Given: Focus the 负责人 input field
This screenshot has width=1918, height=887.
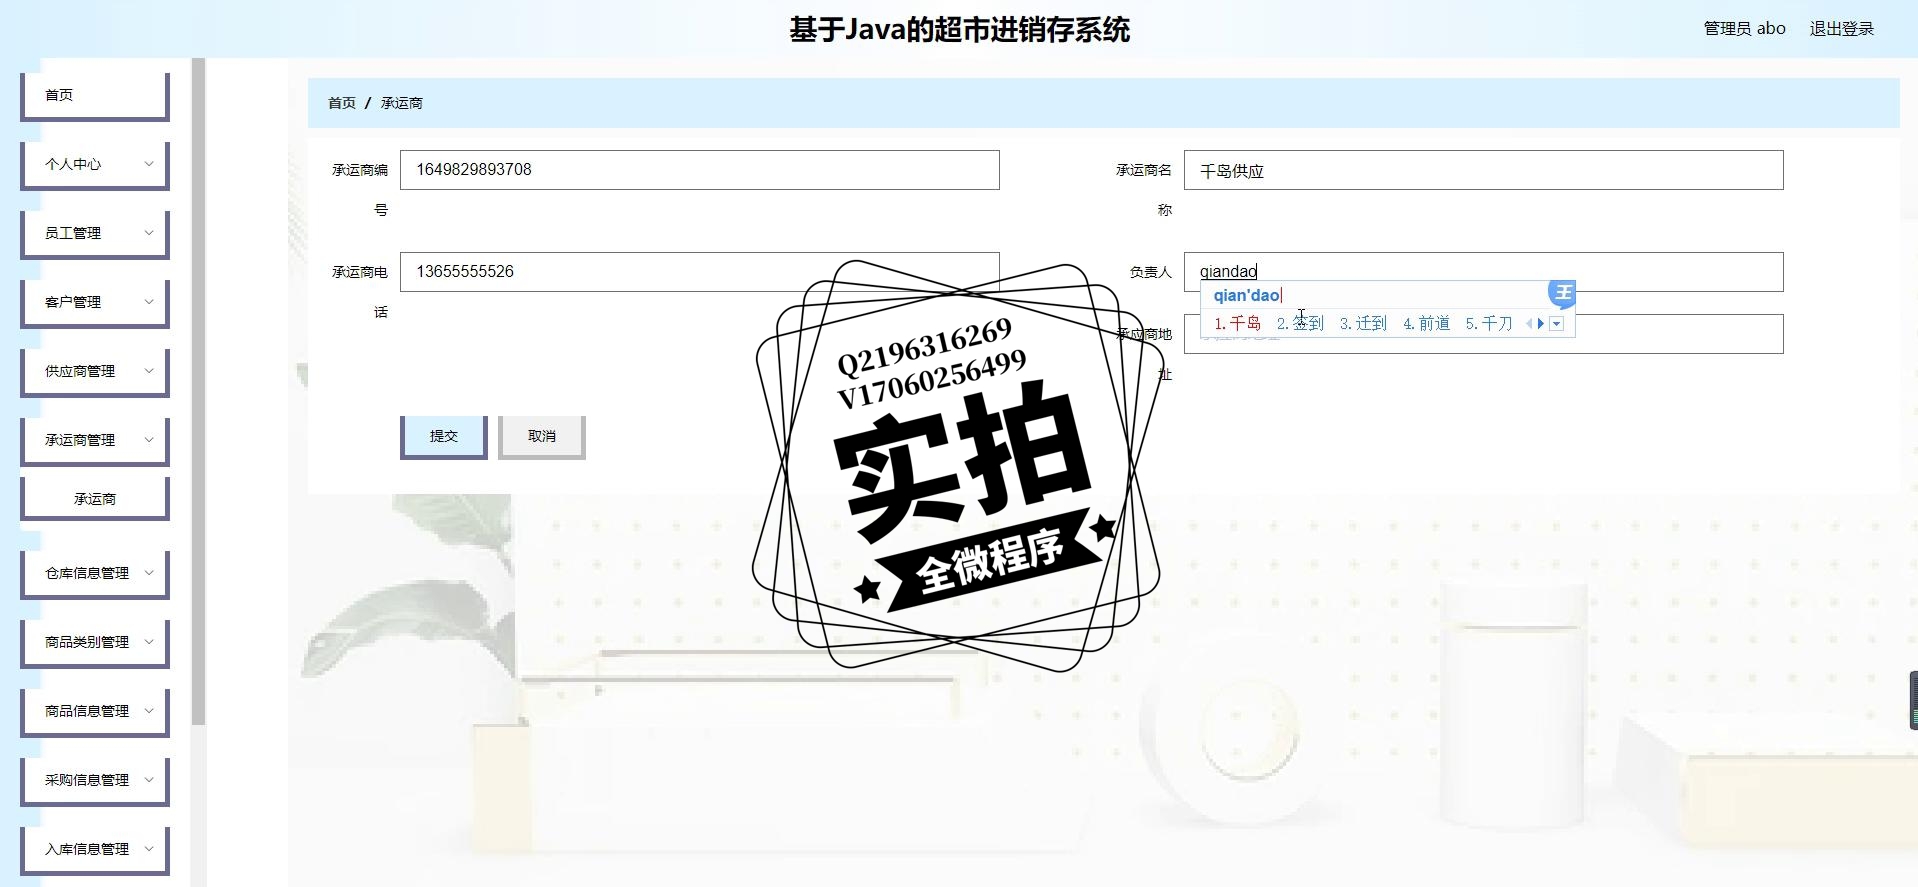Looking at the screenshot, I should click(x=1484, y=272).
